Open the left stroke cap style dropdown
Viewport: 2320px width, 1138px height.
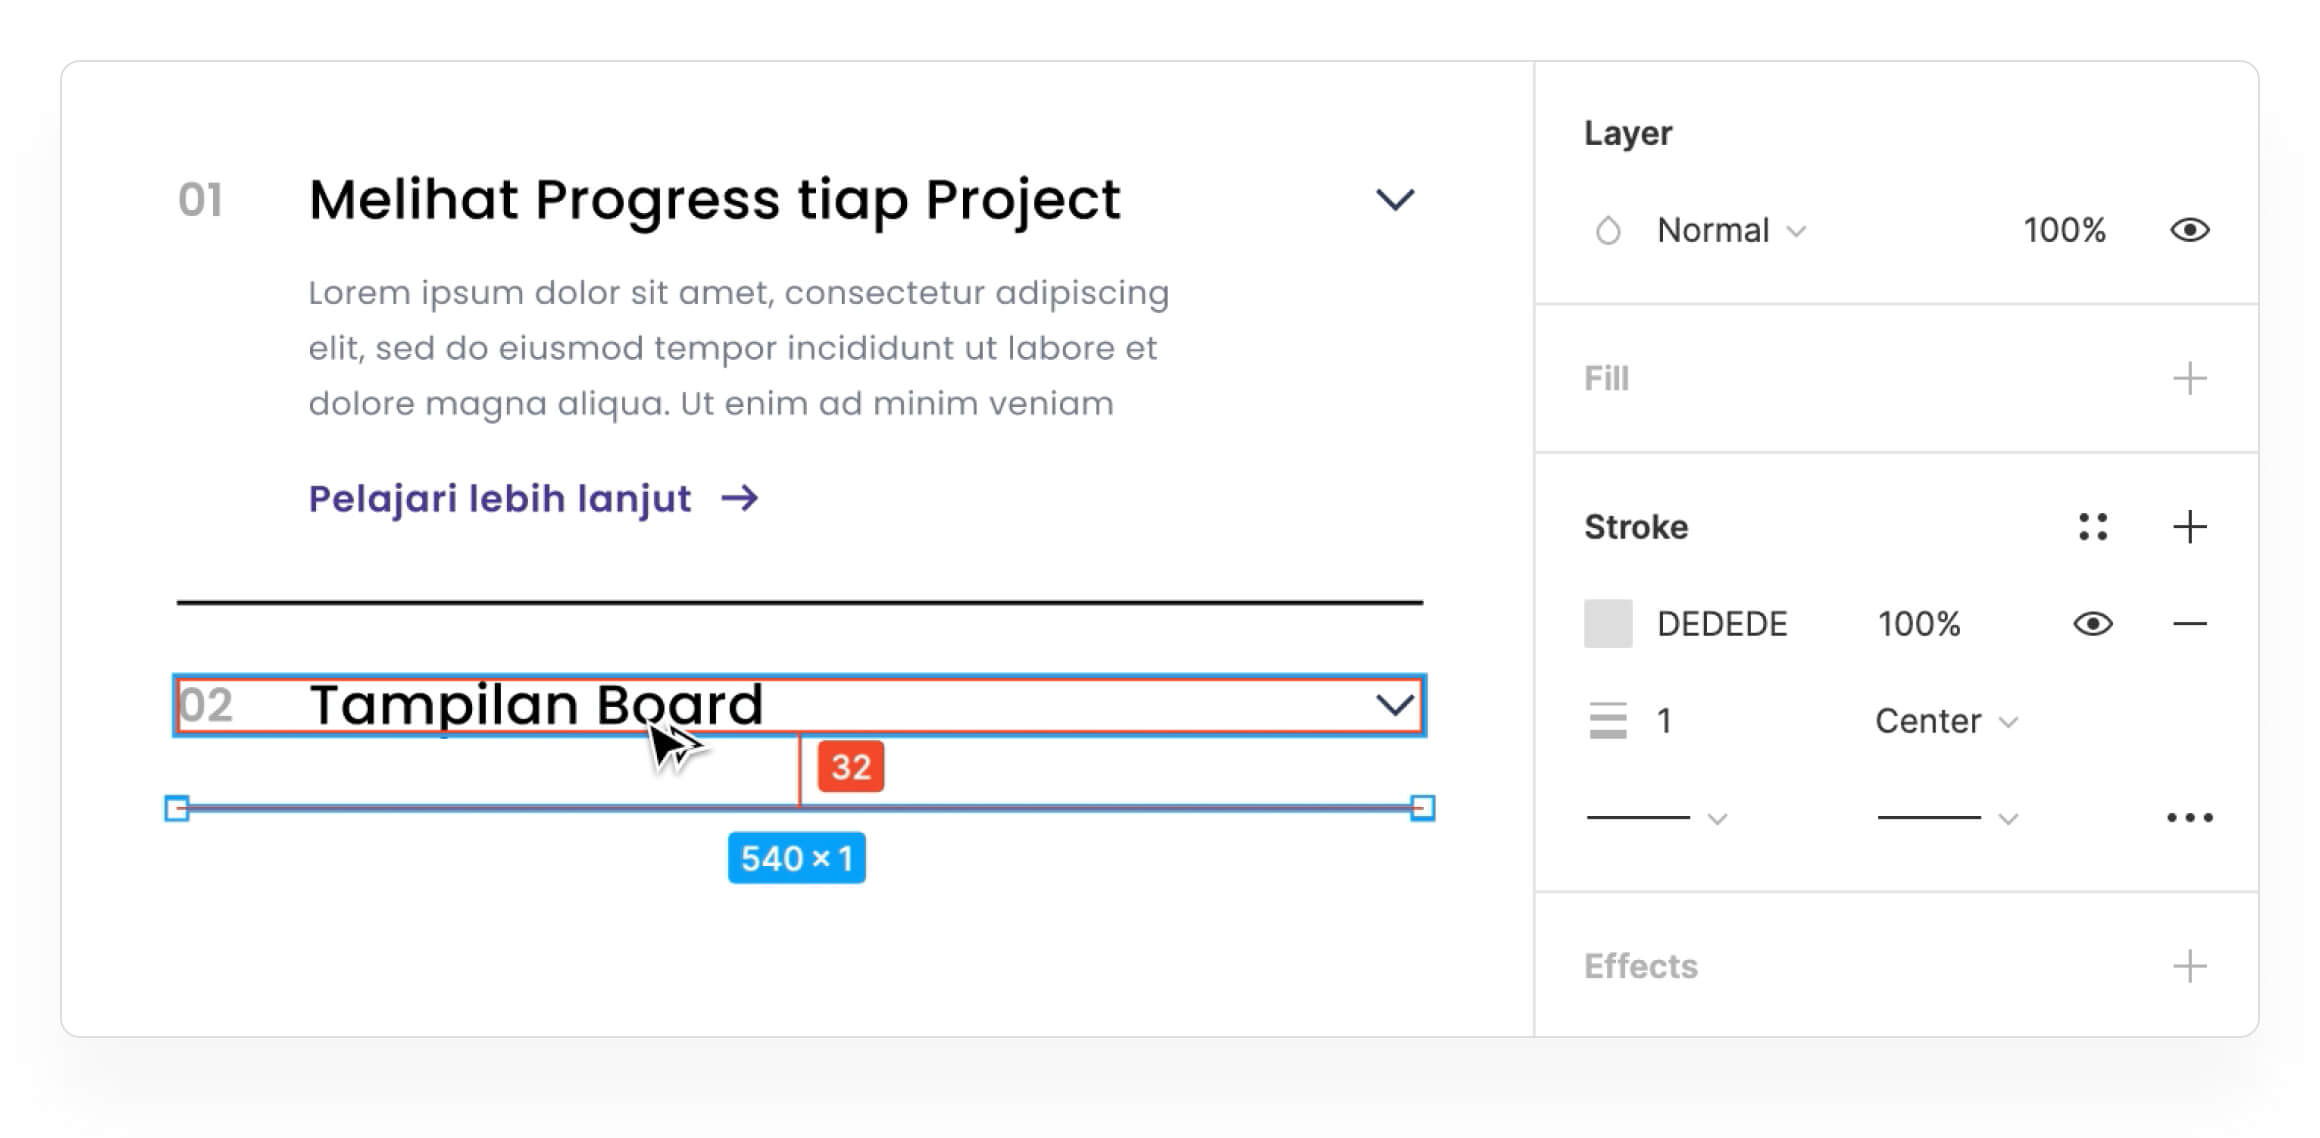(x=1656, y=818)
